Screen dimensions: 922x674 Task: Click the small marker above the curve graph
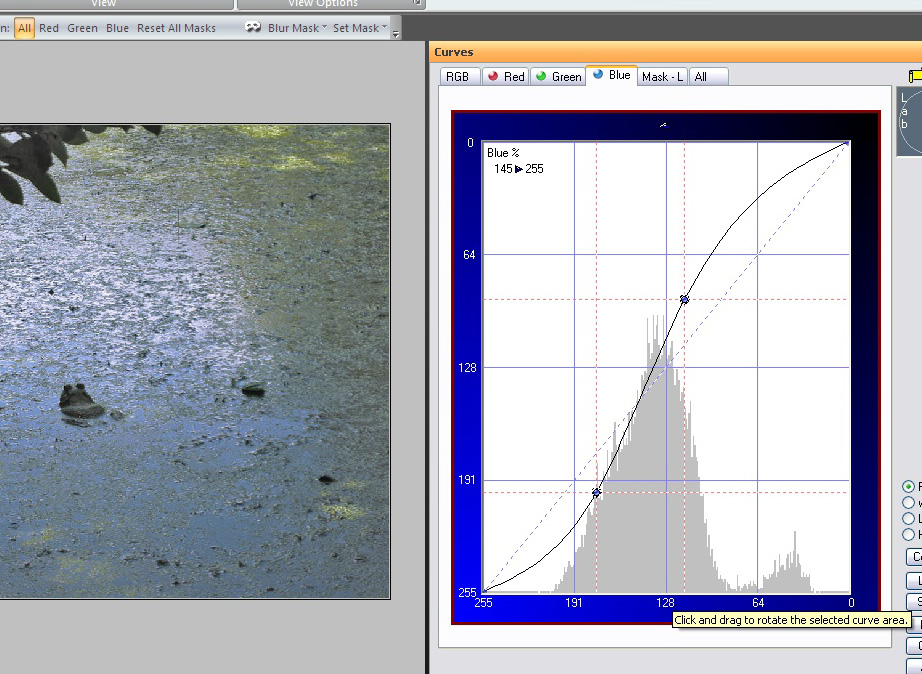point(663,125)
